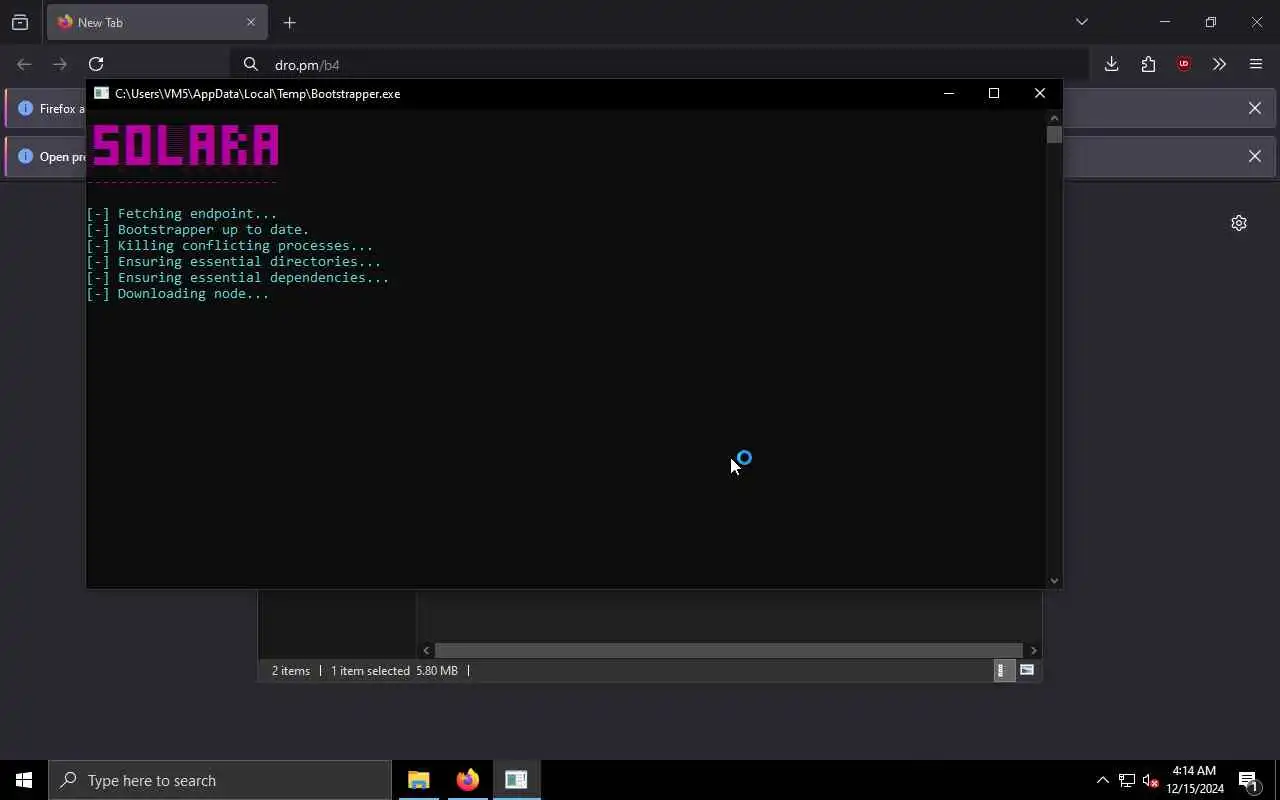1280x800 pixels.
Task: Show more tools overflow chevron
Action: (x=1219, y=64)
